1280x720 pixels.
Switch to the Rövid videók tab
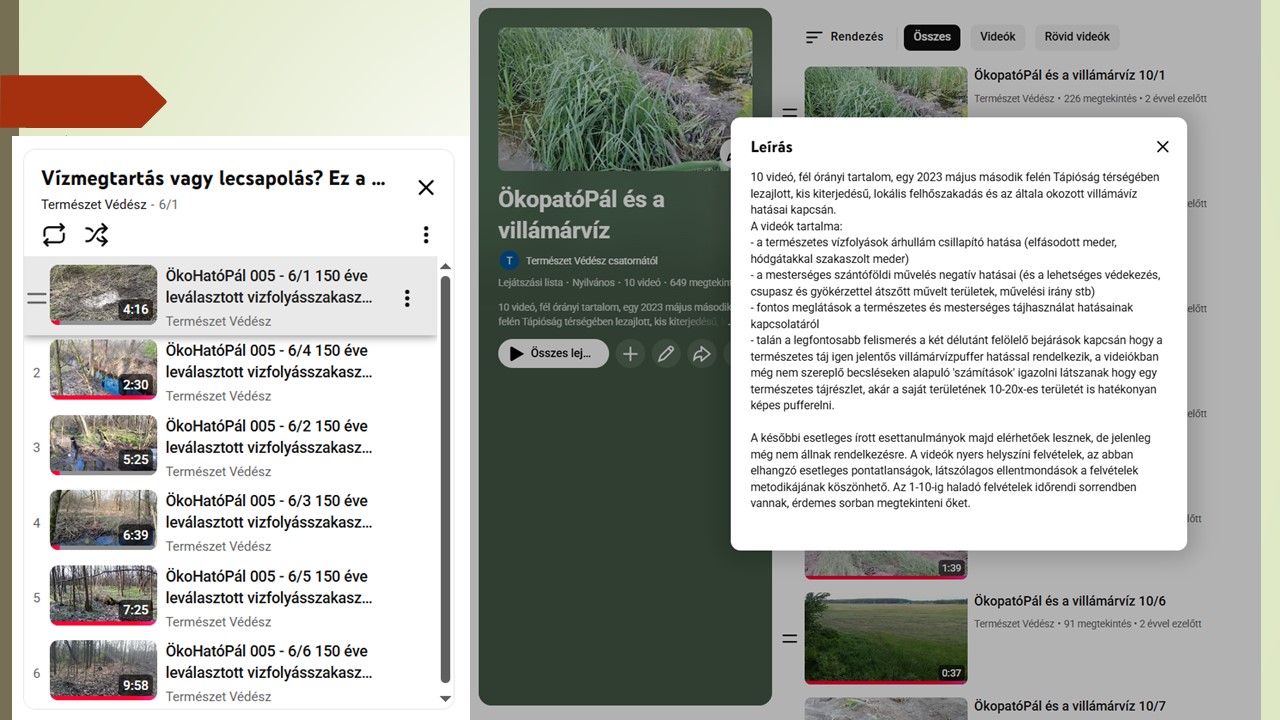pyautogui.click(x=1076, y=37)
